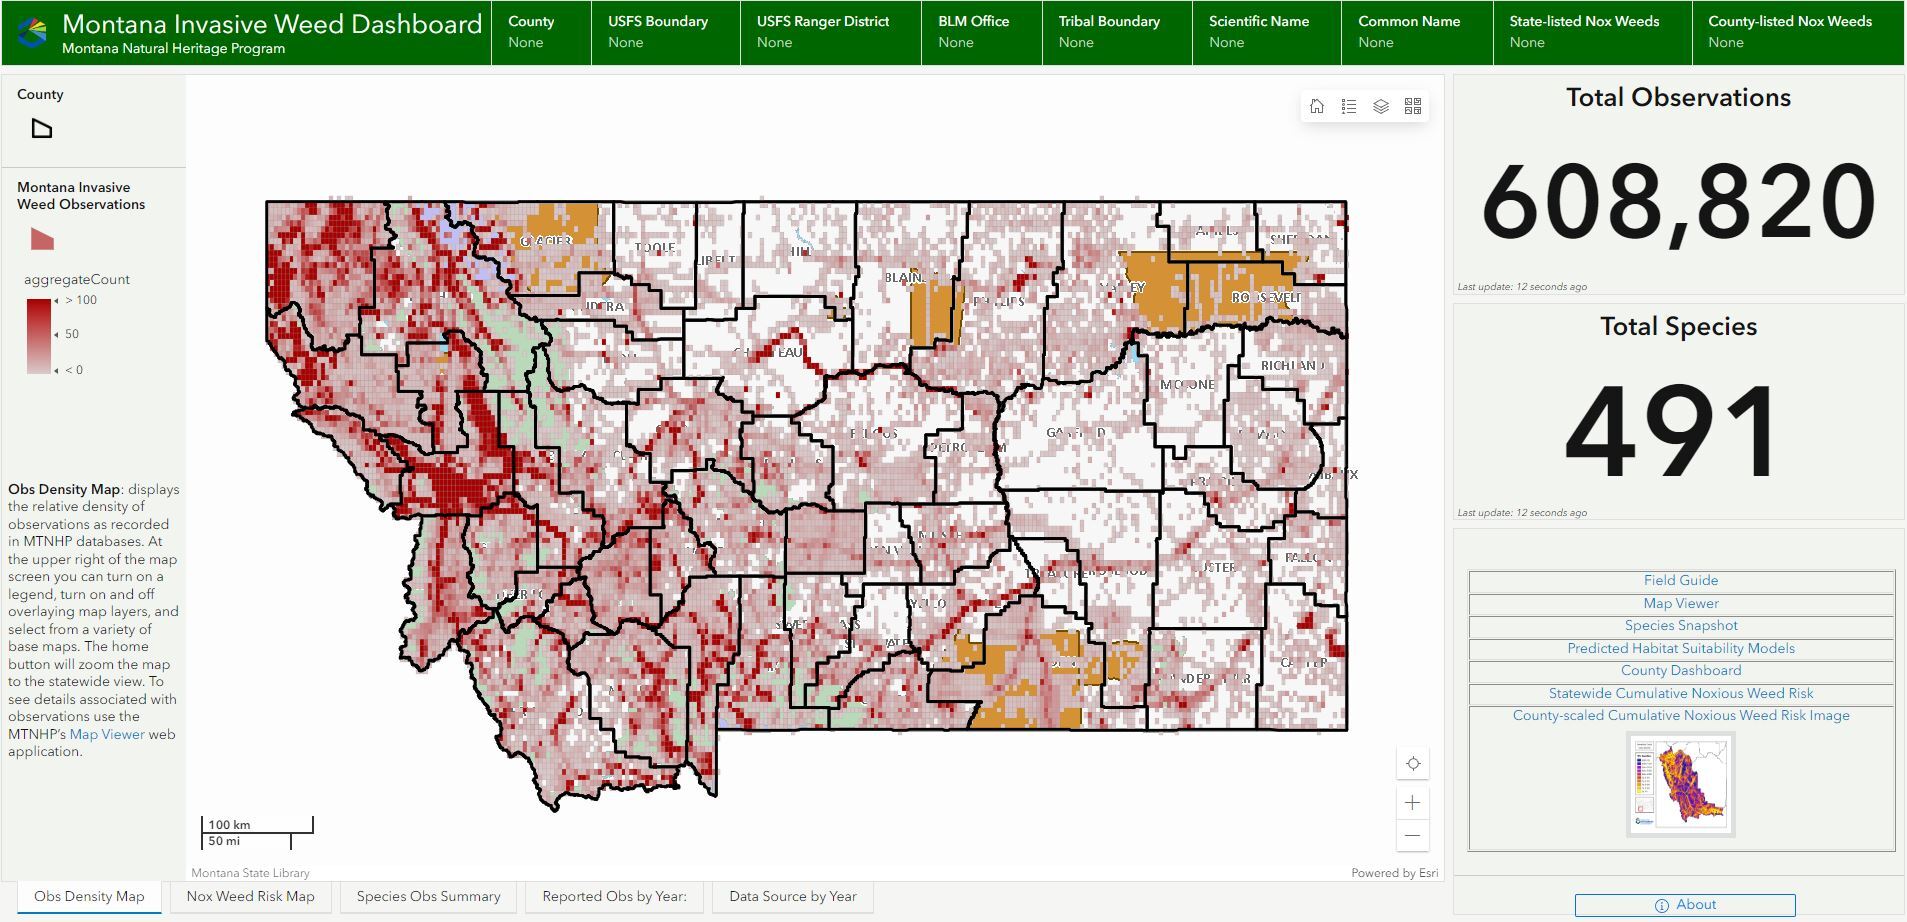This screenshot has width=1907, height=922.
Task: Switch to the Nox Weed Risk Map tab
Action: pyautogui.click(x=249, y=897)
